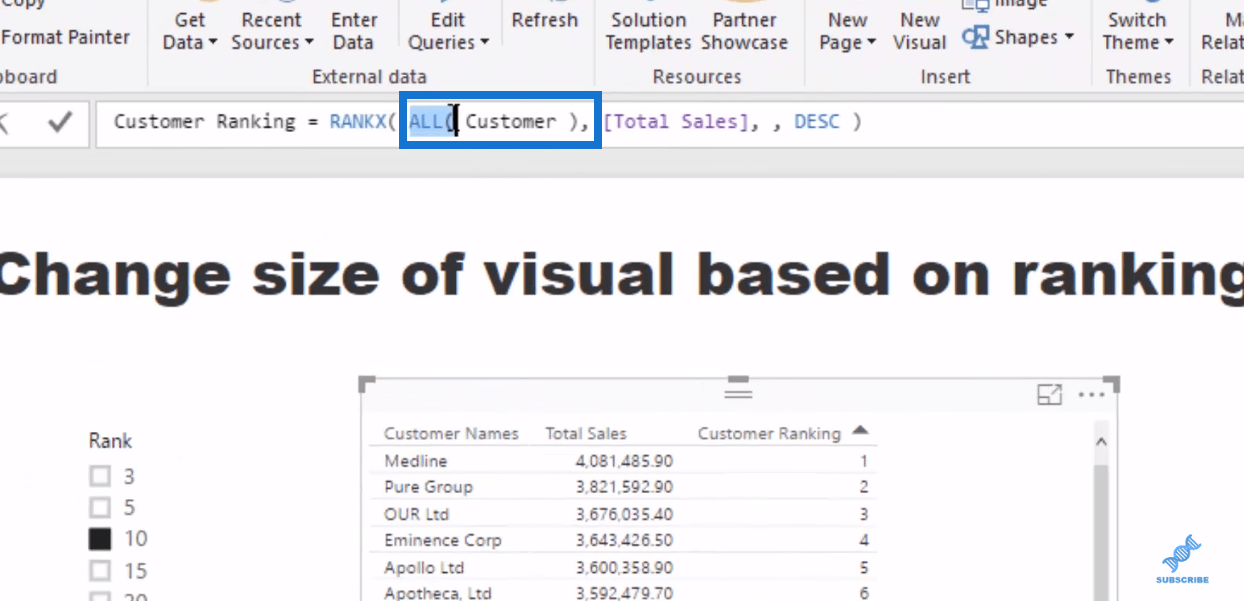Check the Rank 5 slicer option

100,507
